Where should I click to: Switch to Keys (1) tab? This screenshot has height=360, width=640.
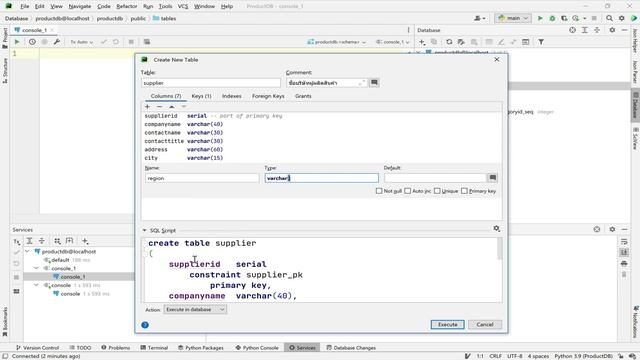201,96
